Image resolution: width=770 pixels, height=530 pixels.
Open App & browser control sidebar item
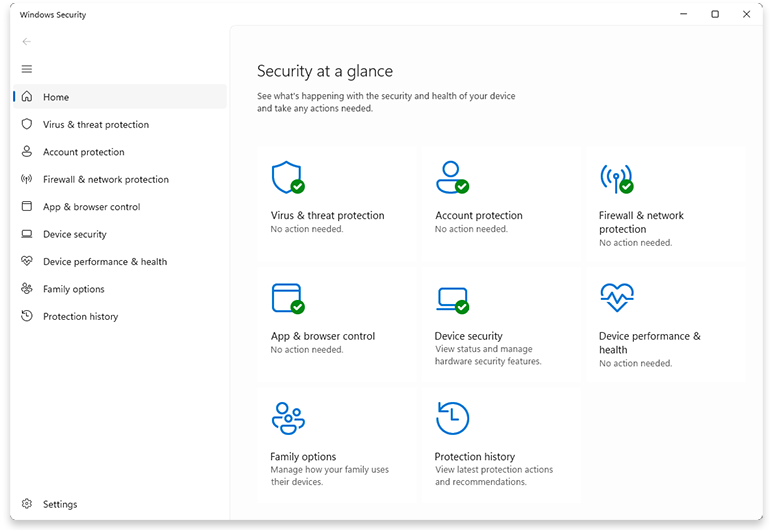pos(91,207)
